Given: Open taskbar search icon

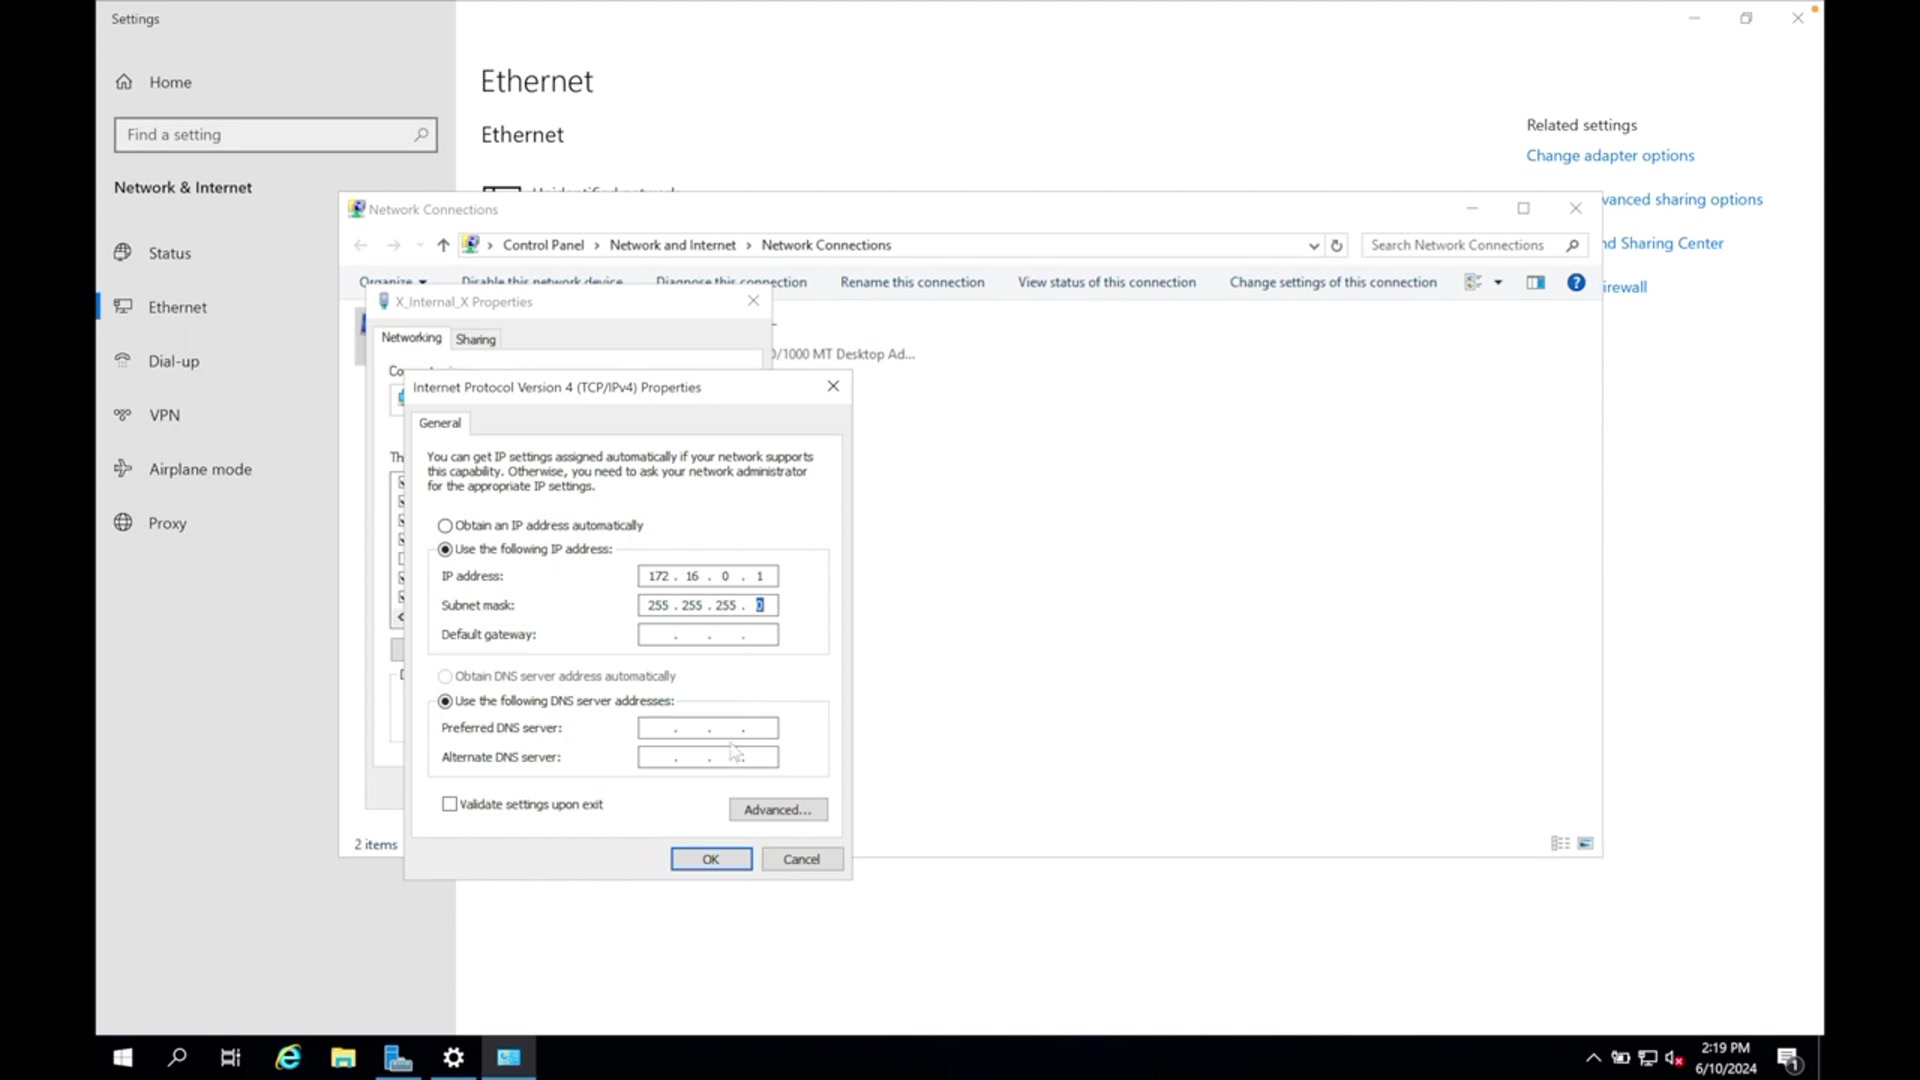Looking at the screenshot, I should click(x=177, y=1058).
